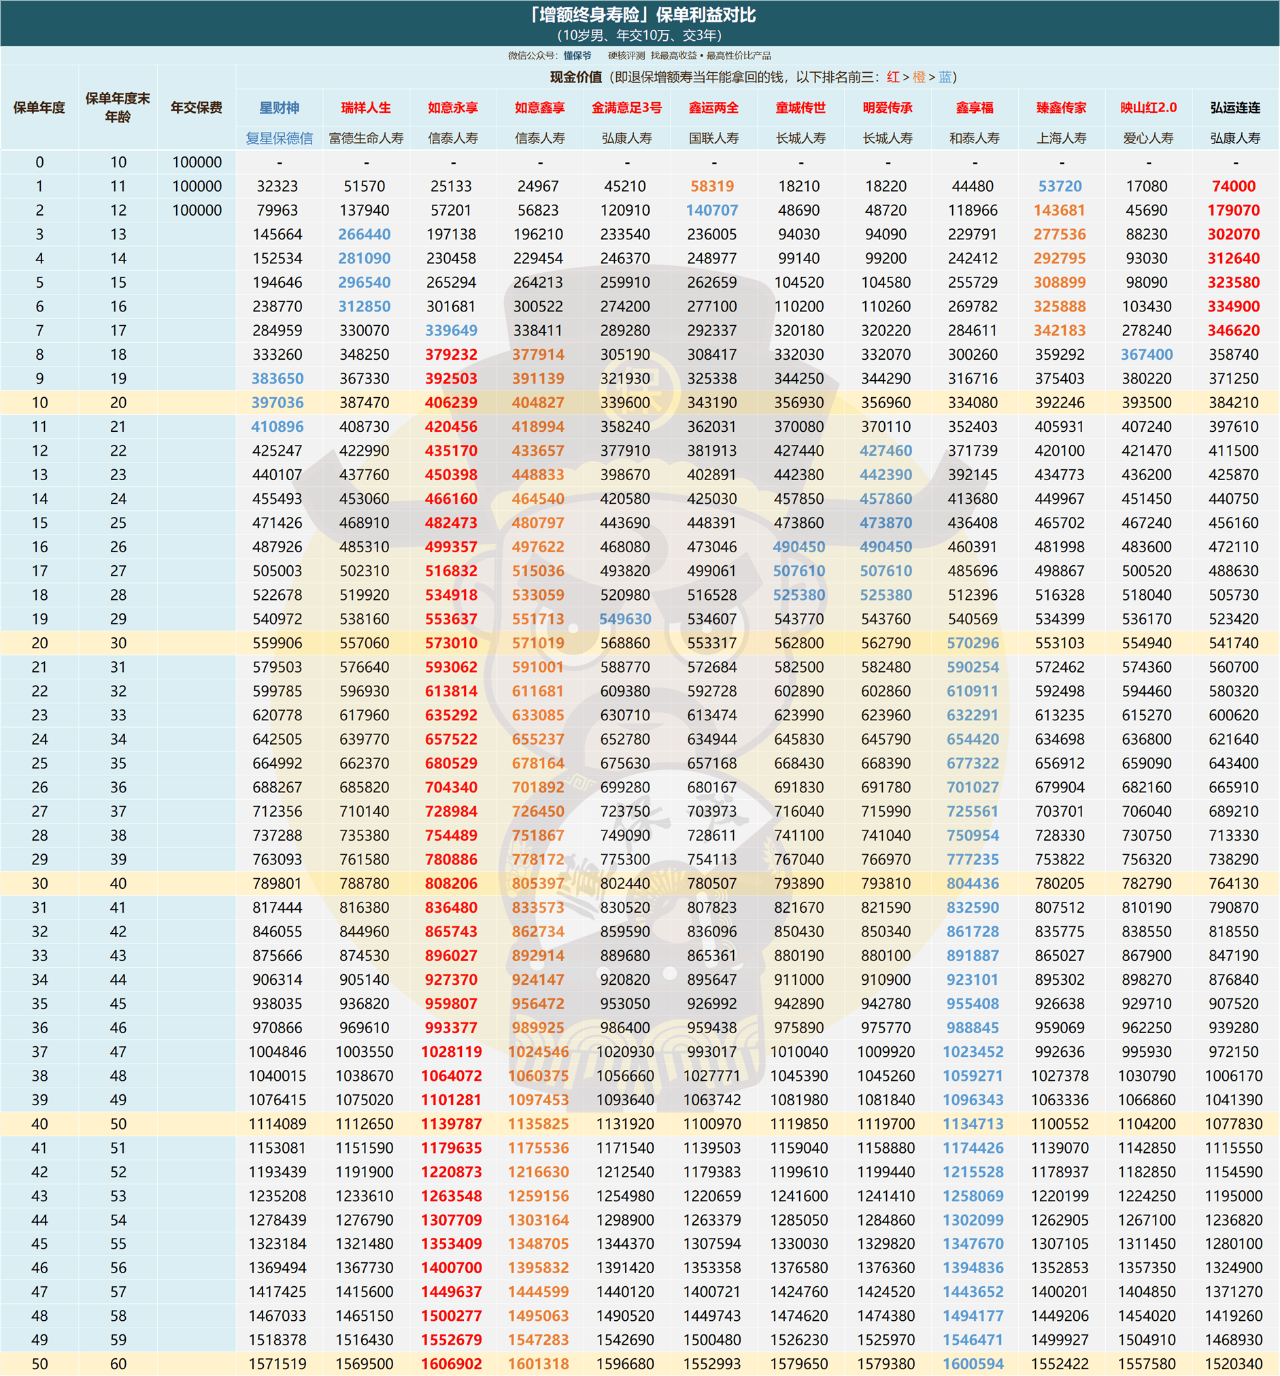Image resolution: width=1280 pixels, height=1376 pixels.
Task: Select insurer name 富德生命人寿
Action: 366,138
